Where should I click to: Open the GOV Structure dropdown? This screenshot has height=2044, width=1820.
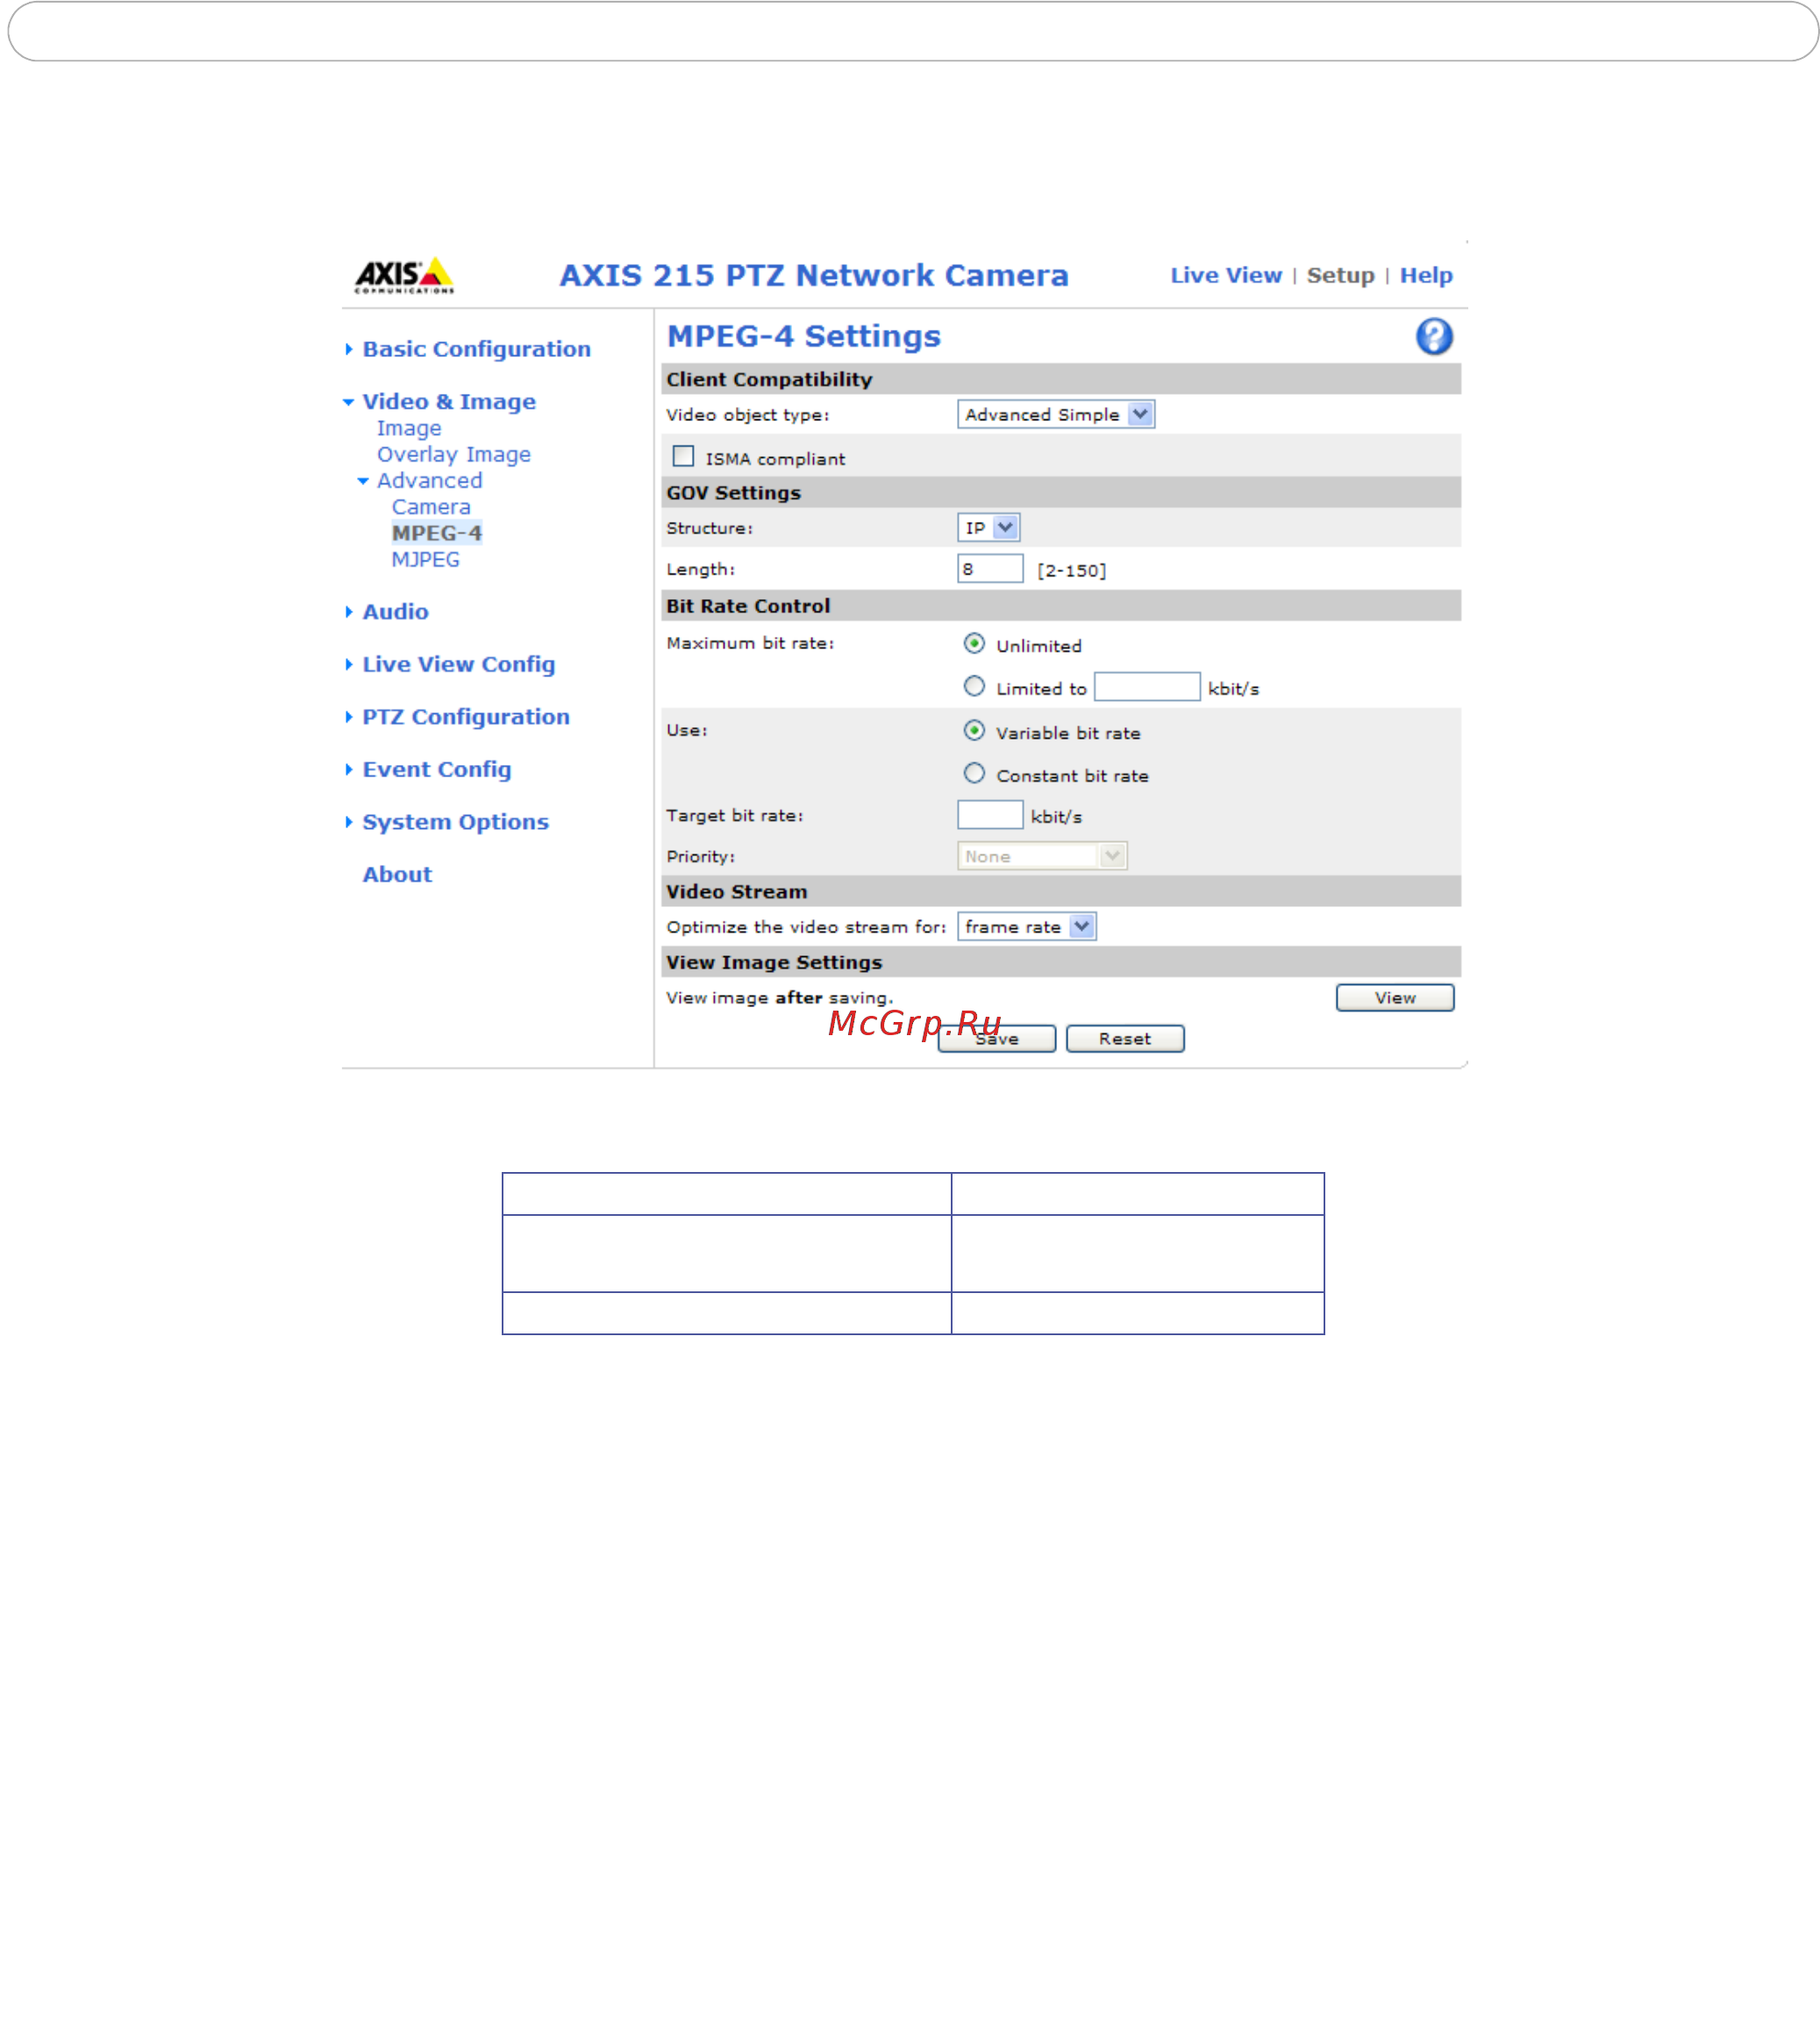[x=988, y=527]
